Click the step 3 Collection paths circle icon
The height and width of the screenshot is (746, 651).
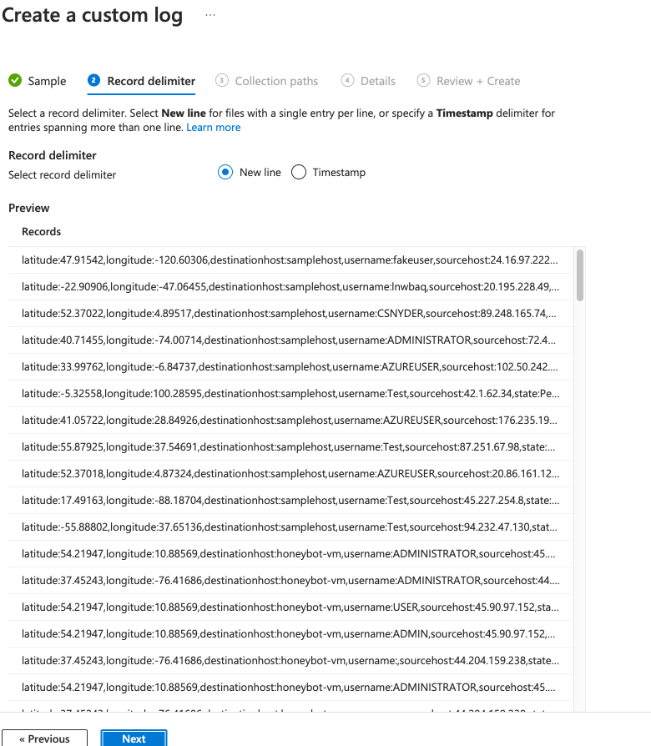[222, 81]
